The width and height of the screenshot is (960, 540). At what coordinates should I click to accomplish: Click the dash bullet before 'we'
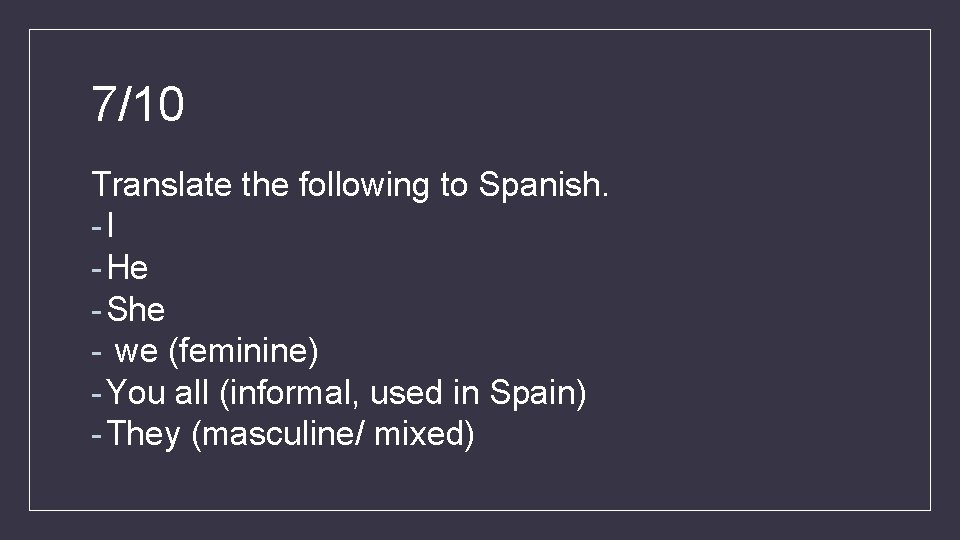[95, 352]
